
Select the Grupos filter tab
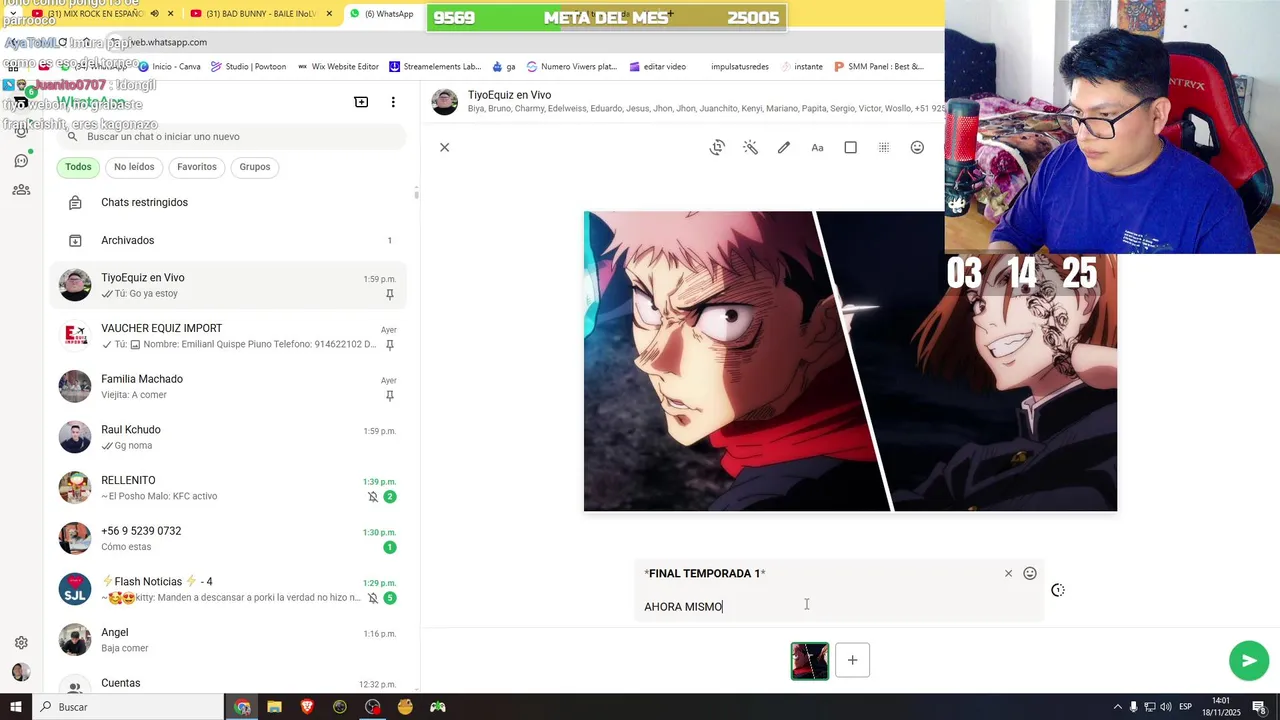pyautogui.click(x=255, y=167)
